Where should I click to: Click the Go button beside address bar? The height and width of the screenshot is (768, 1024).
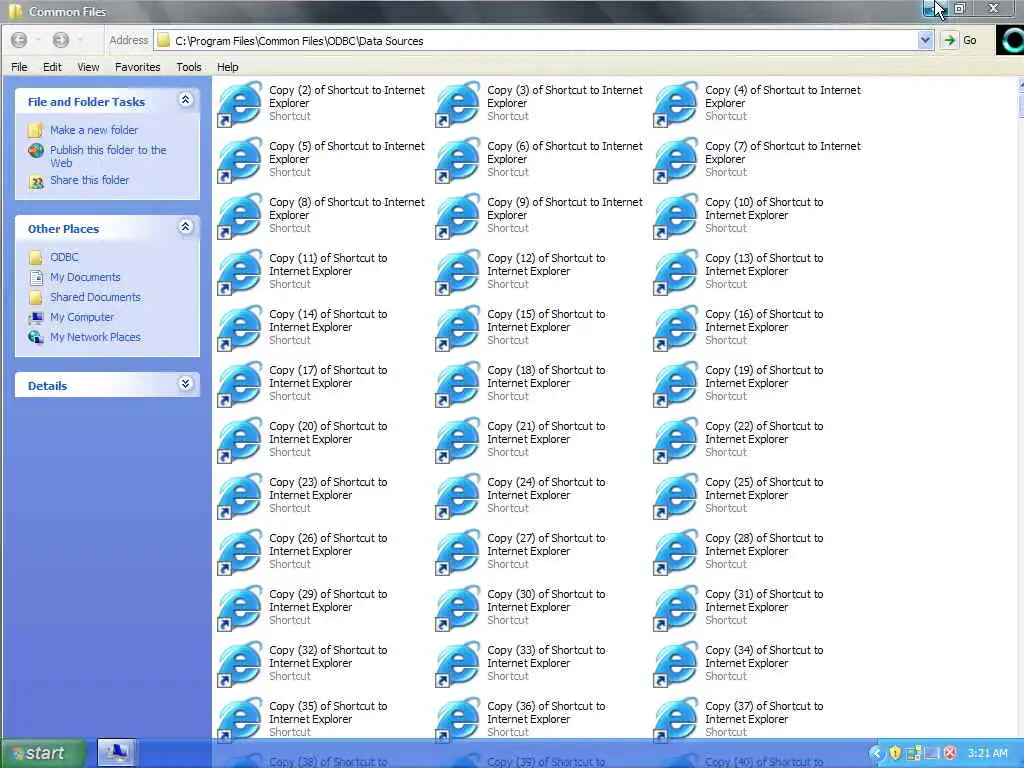(959, 40)
